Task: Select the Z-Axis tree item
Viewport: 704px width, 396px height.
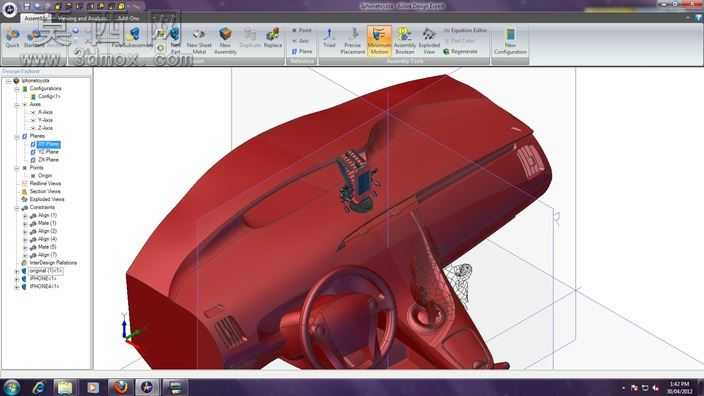Action: 45,128
